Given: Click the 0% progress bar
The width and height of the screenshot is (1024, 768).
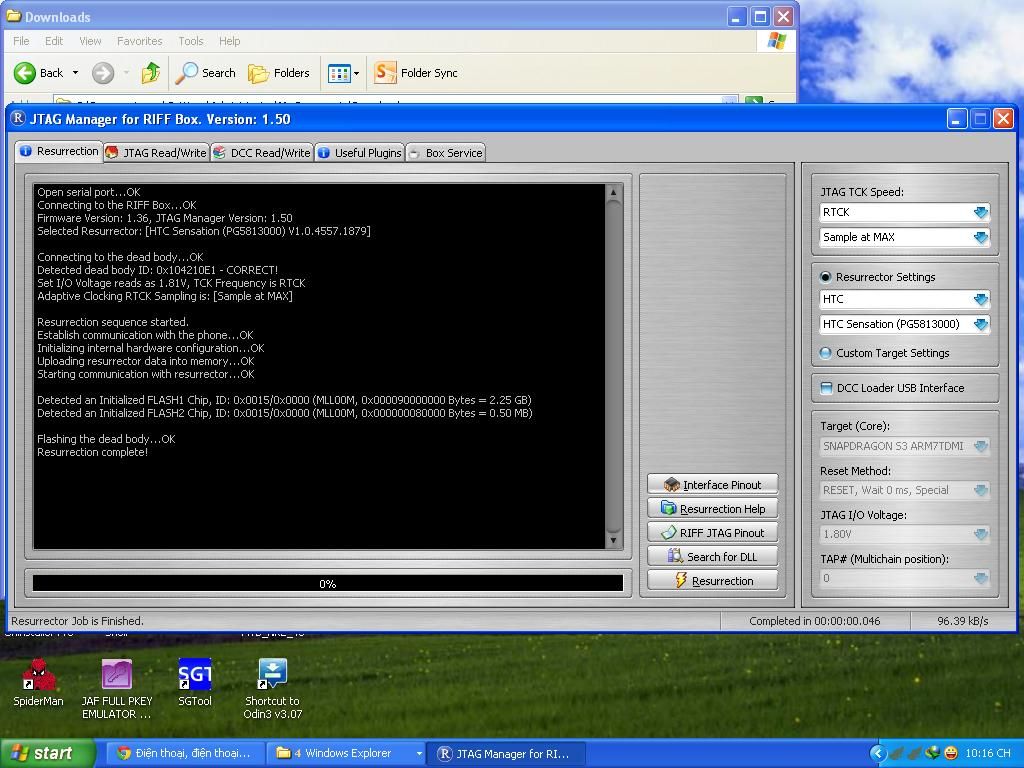Looking at the screenshot, I should click(328, 583).
